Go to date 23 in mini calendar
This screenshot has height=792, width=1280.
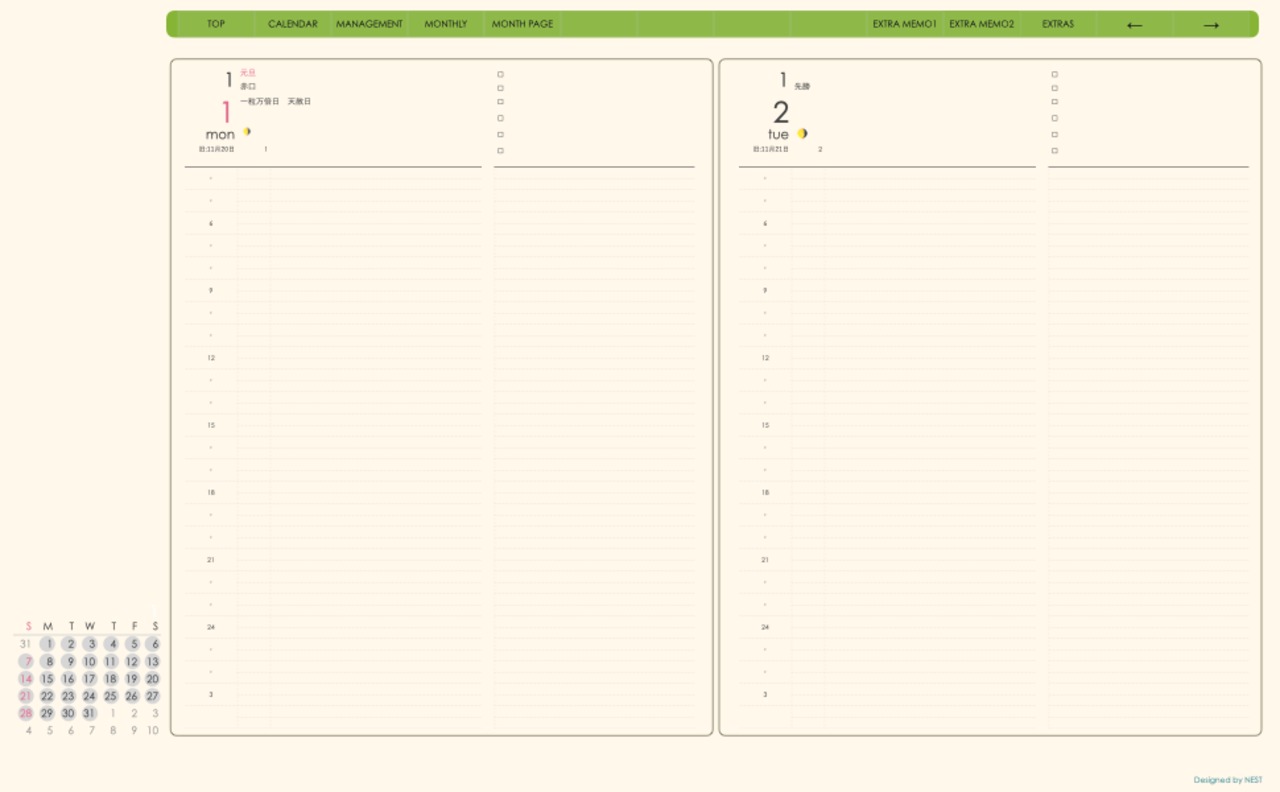coord(68,696)
